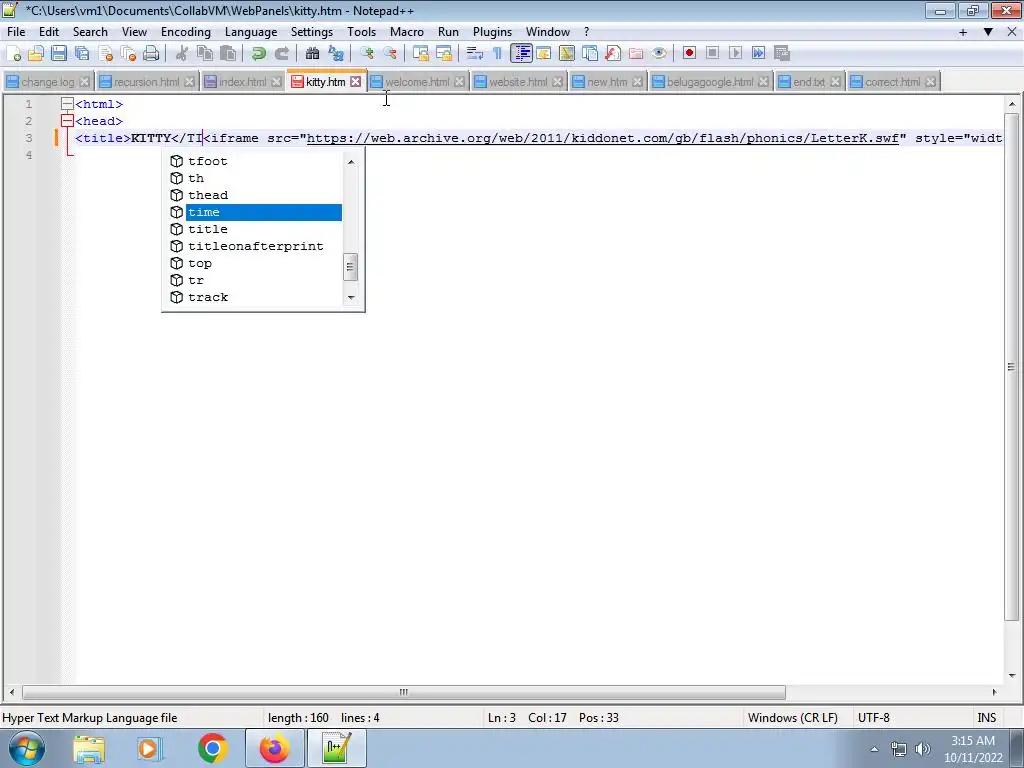This screenshot has height=768, width=1024.
Task: Save the current file with Save icon
Action: coord(59,54)
